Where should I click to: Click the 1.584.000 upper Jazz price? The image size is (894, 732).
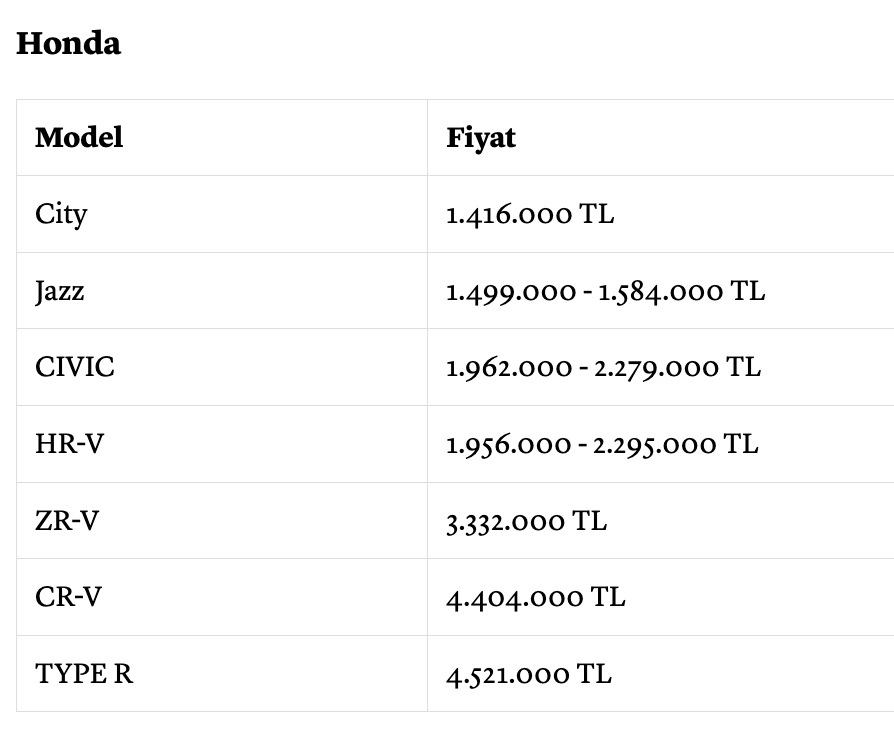coord(660,292)
